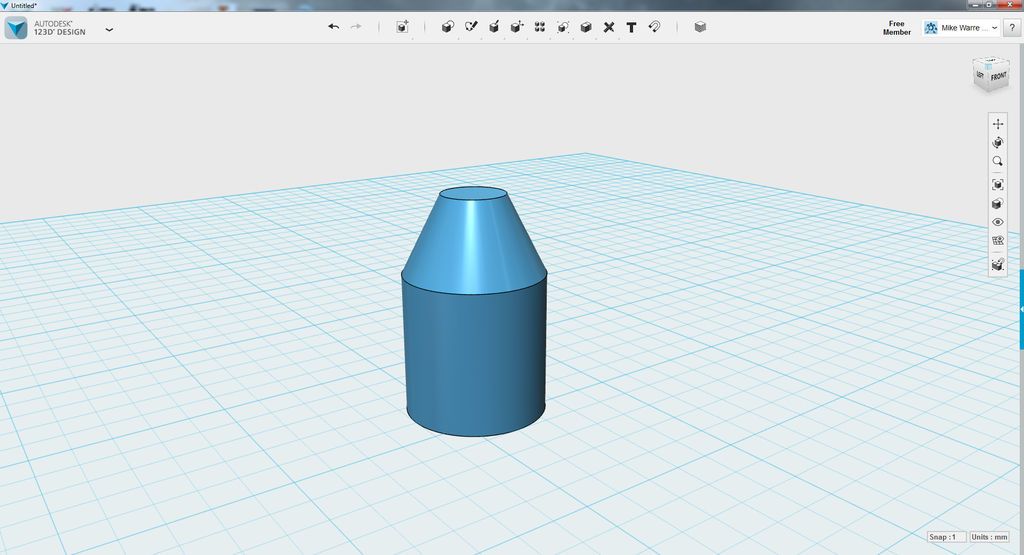The height and width of the screenshot is (555, 1024).
Task: Click the Fit view icon
Action: (997, 185)
